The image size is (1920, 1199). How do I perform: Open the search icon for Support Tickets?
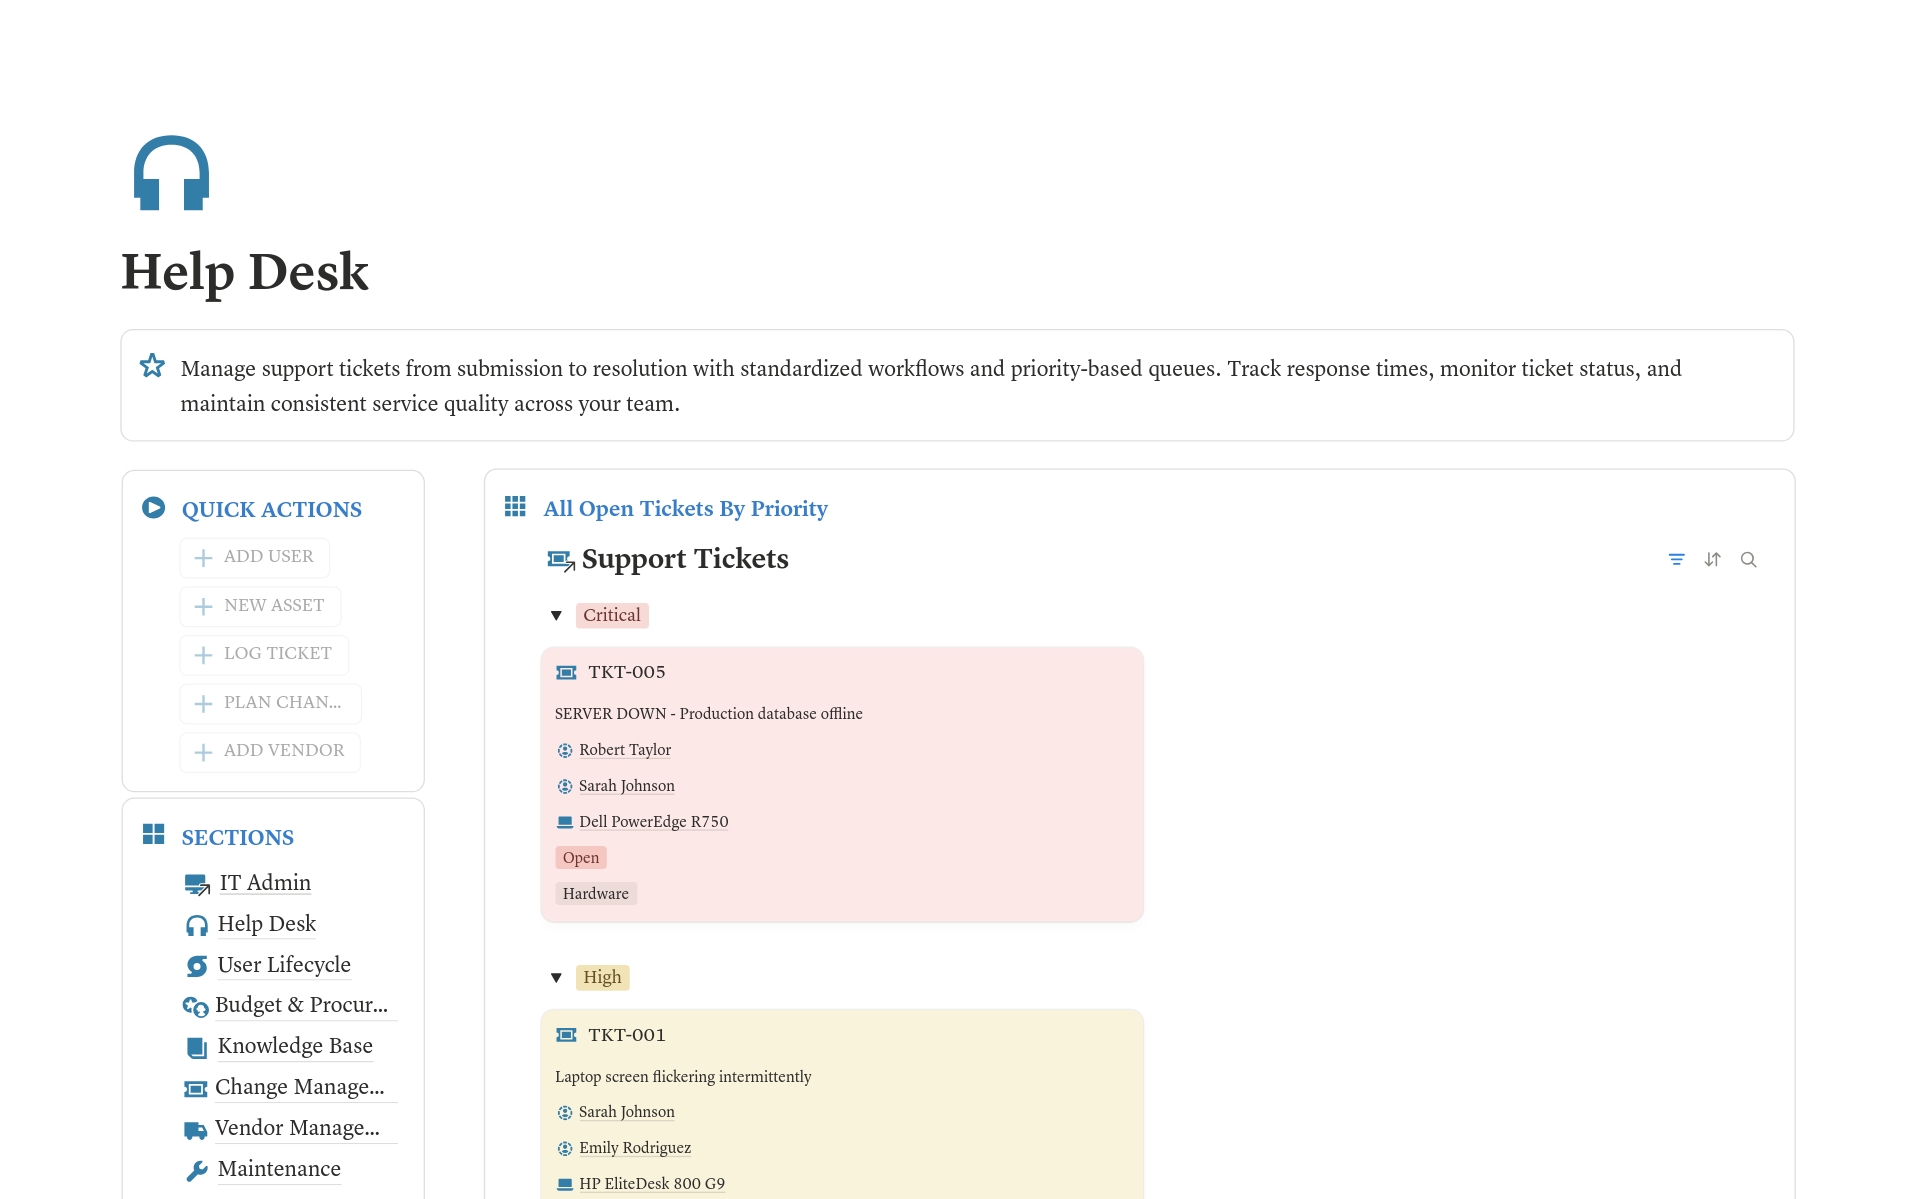1749,560
